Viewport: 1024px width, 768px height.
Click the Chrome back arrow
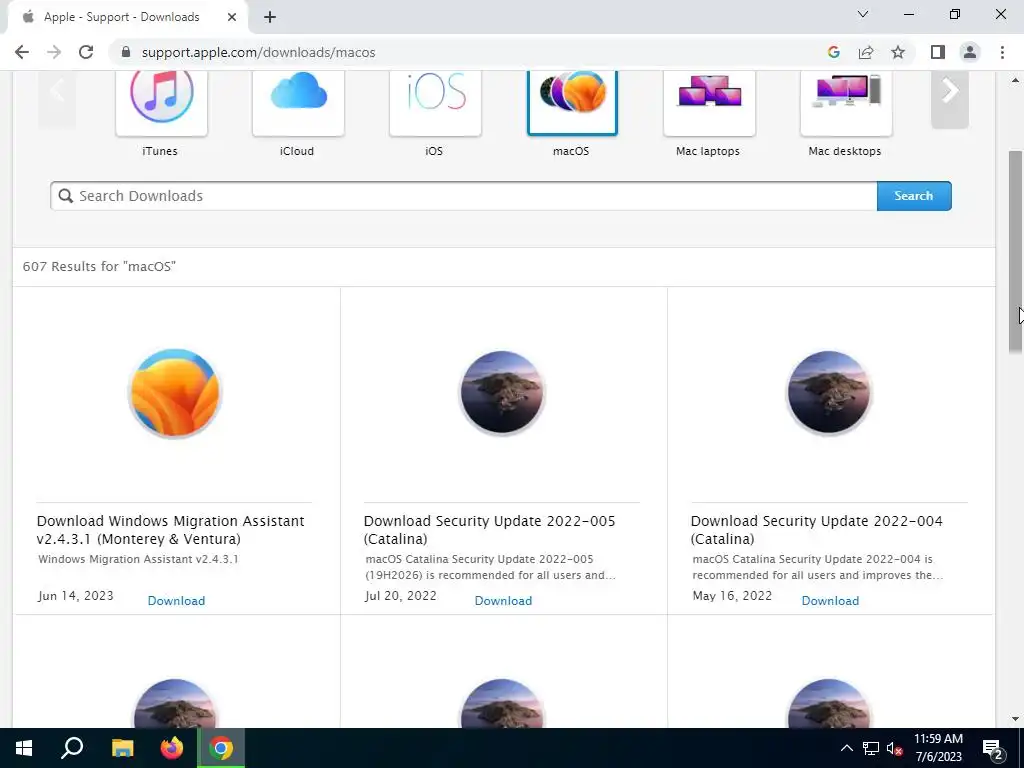(x=22, y=52)
